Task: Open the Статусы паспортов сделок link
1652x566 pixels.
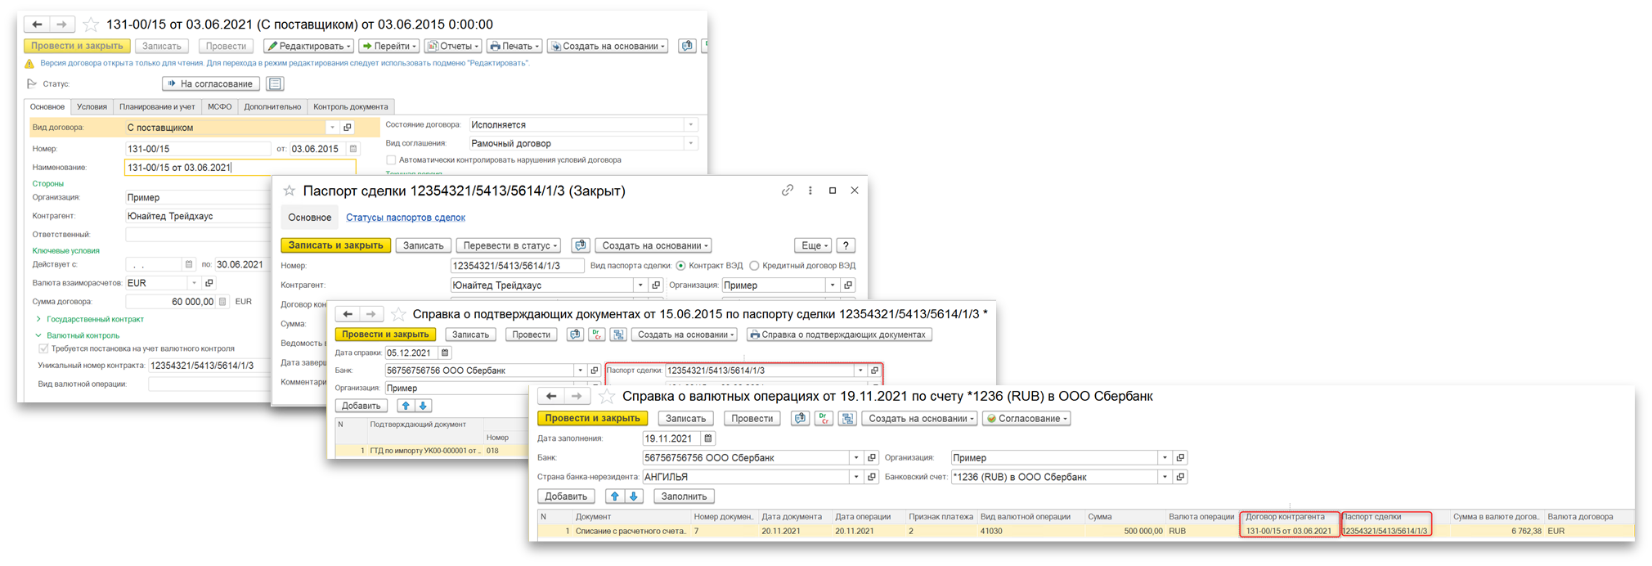Action: pyautogui.click(x=405, y=217)
